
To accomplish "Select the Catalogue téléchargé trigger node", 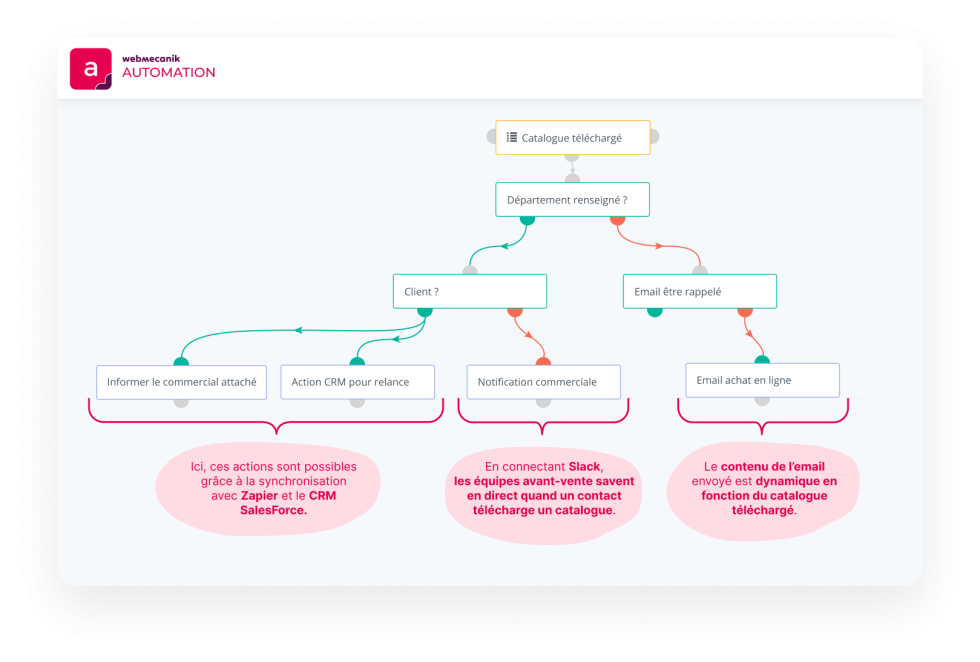I will 572,137.
